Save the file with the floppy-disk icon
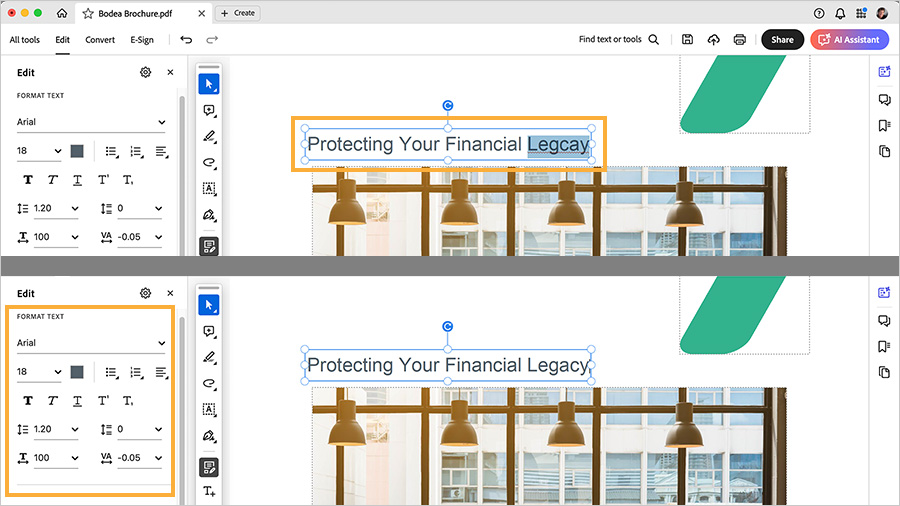Image resolution: width=900 pixels, height=506 pixels. 687,39
